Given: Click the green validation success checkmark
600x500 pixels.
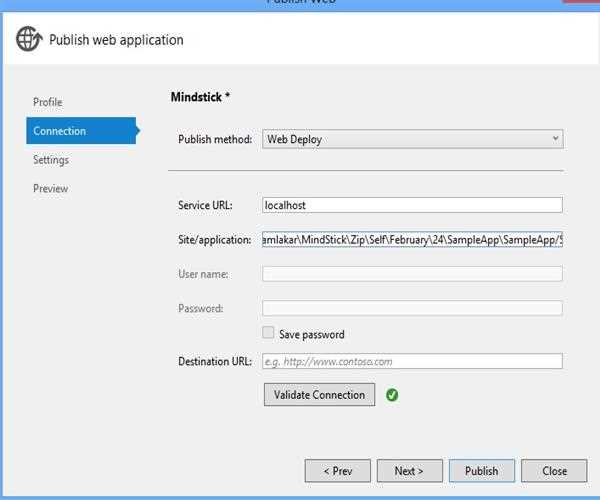Looking at the screenshot, I should (392, 395).
